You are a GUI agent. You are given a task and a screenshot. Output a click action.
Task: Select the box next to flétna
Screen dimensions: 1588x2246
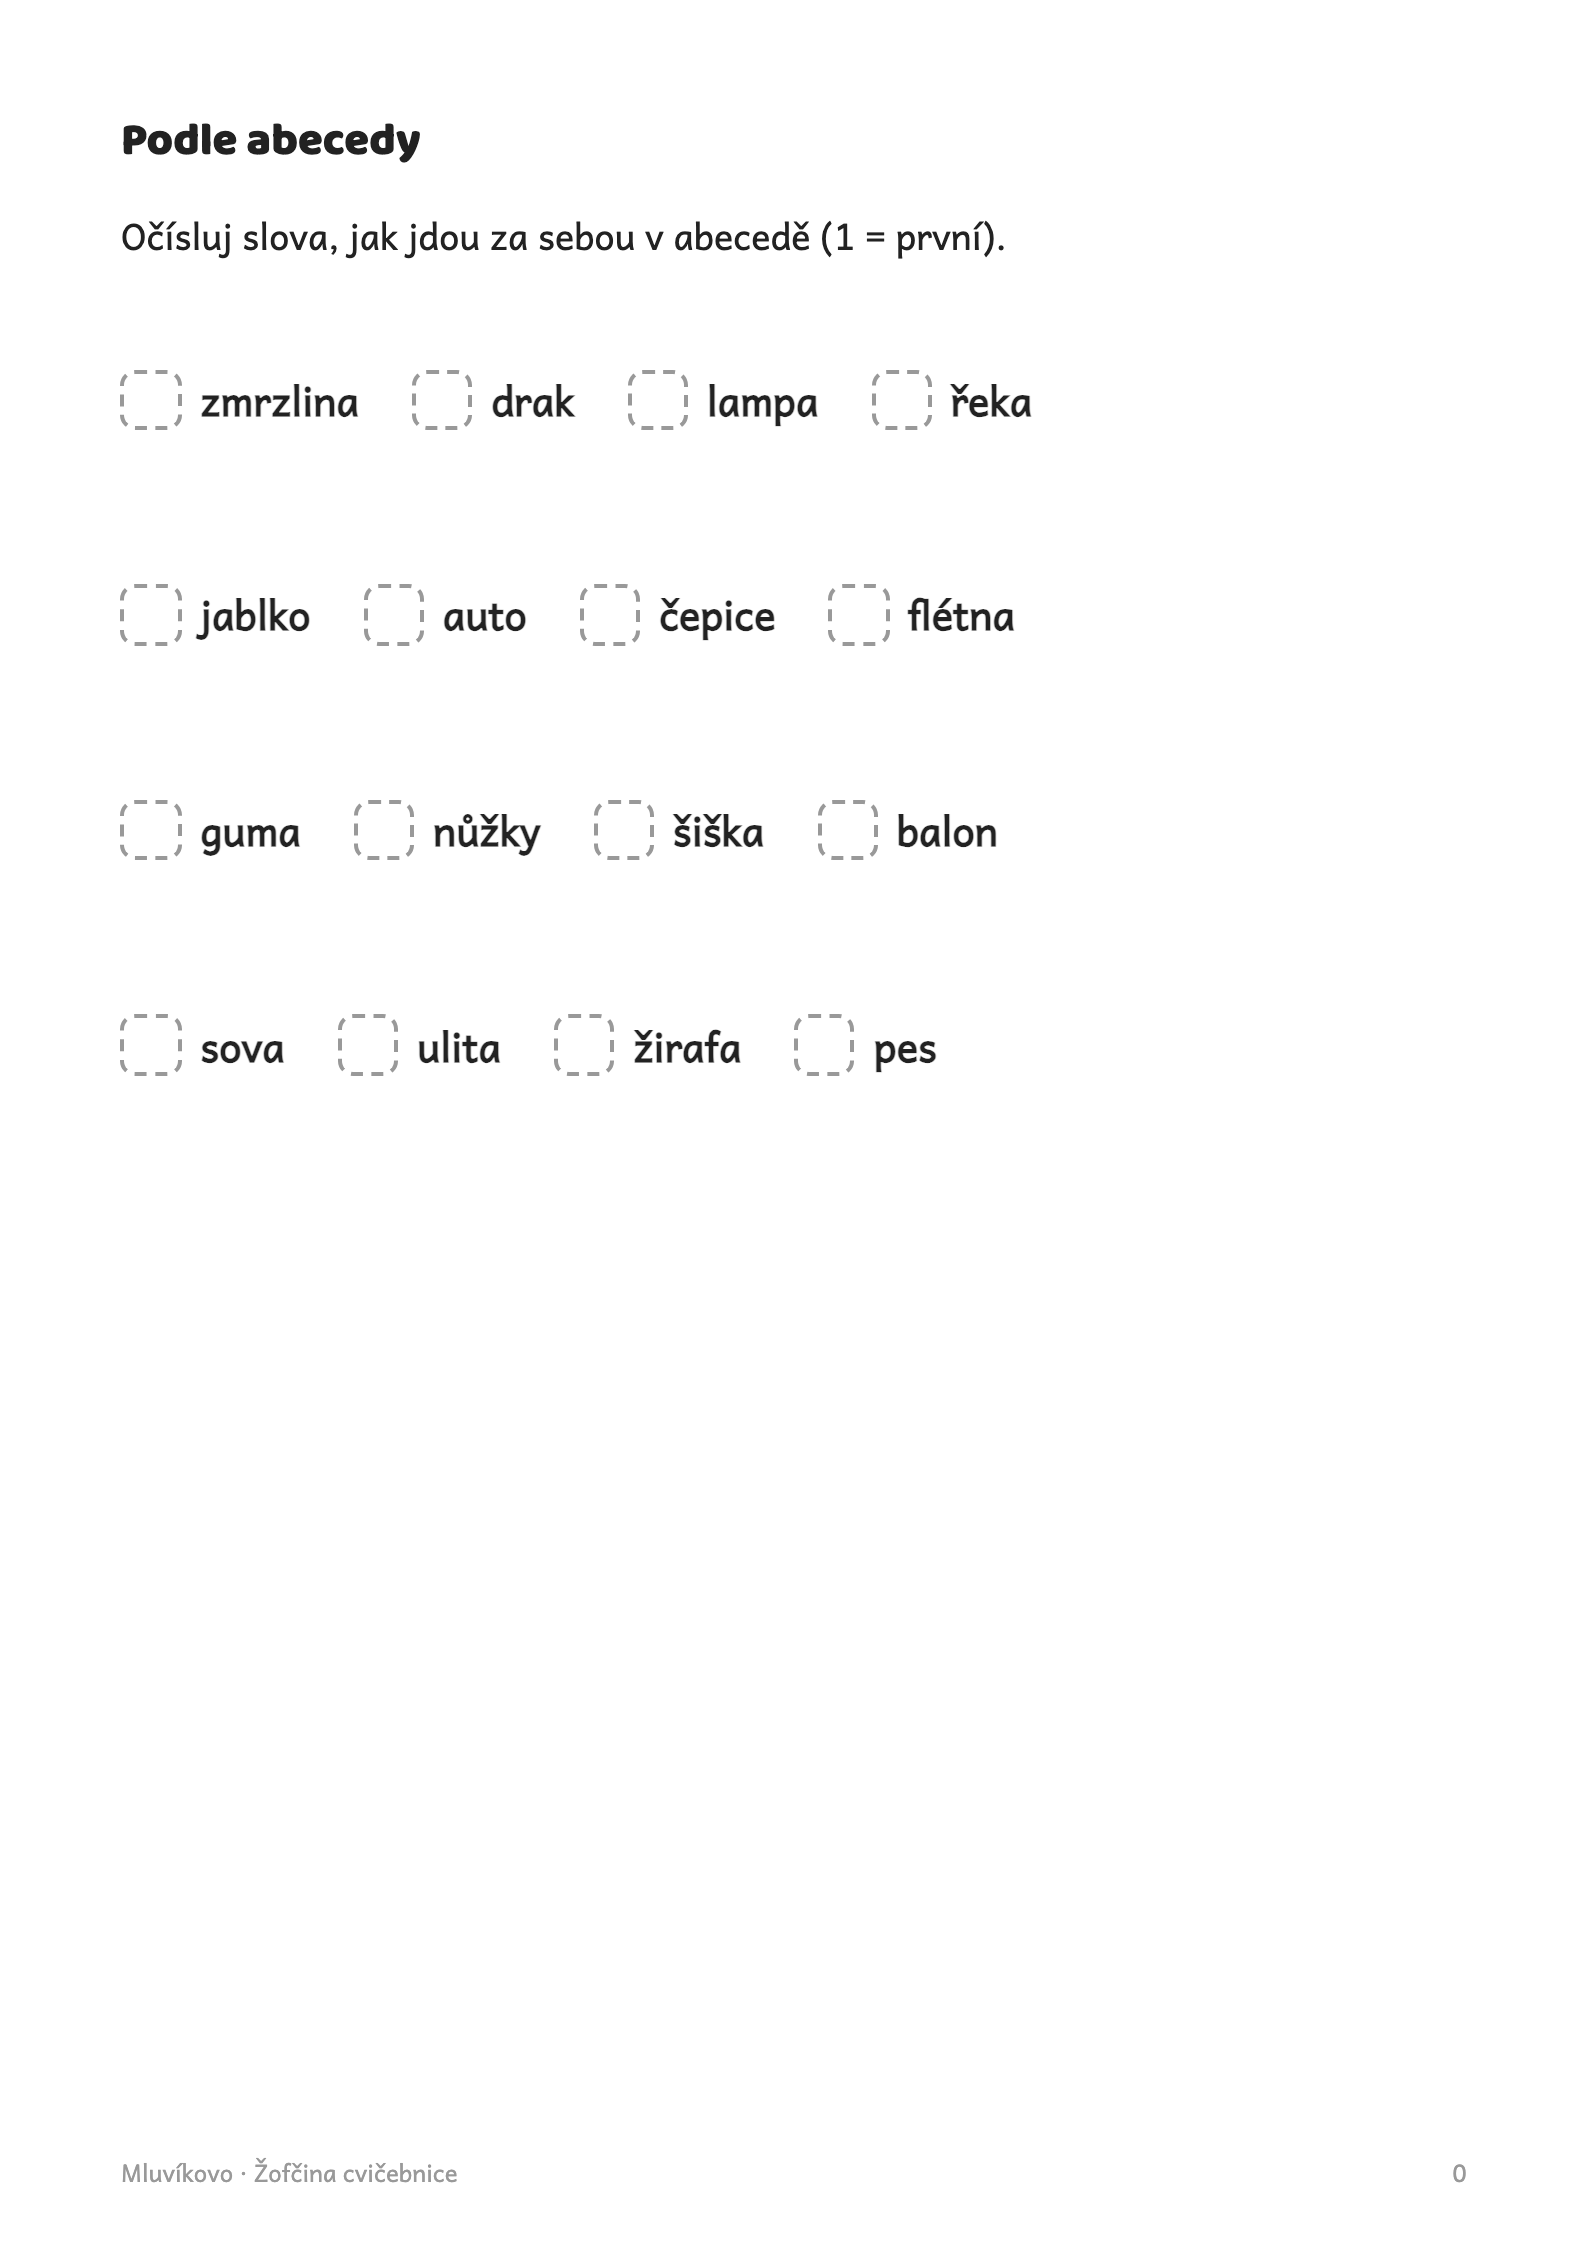pyautogui.click(x=859, y=615)
